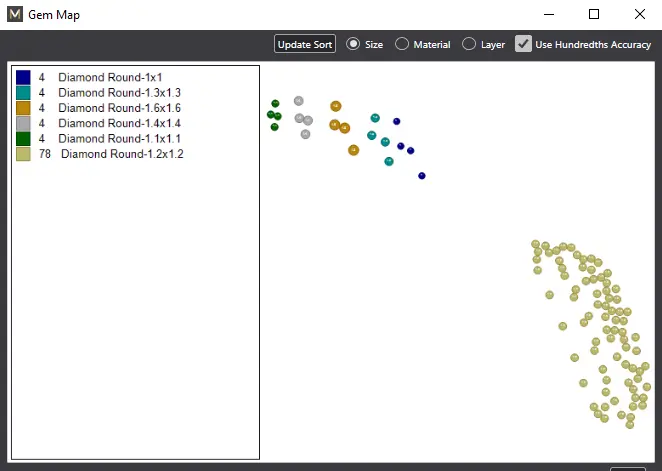This screenshot has height=471, width=662.
Task: Maximize the Gem Map window
Action: click(x=594, y=14)
